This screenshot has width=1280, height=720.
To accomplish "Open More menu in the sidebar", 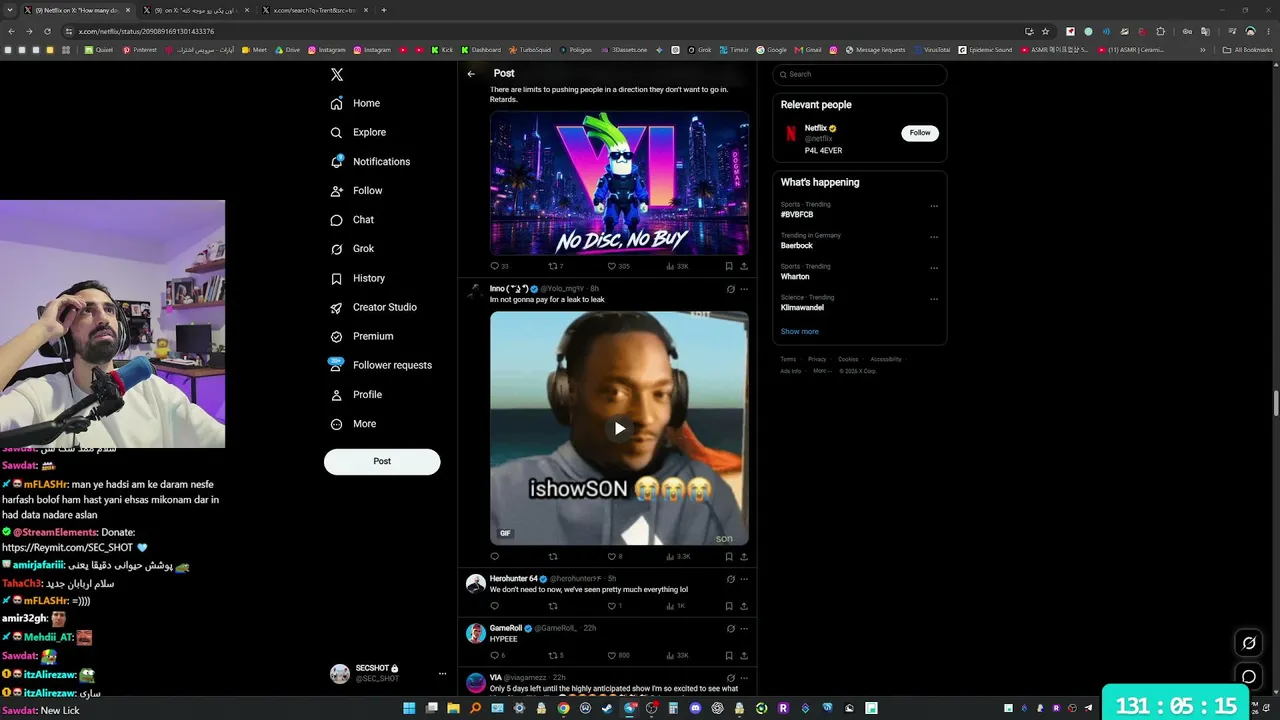I will point(353,424).
